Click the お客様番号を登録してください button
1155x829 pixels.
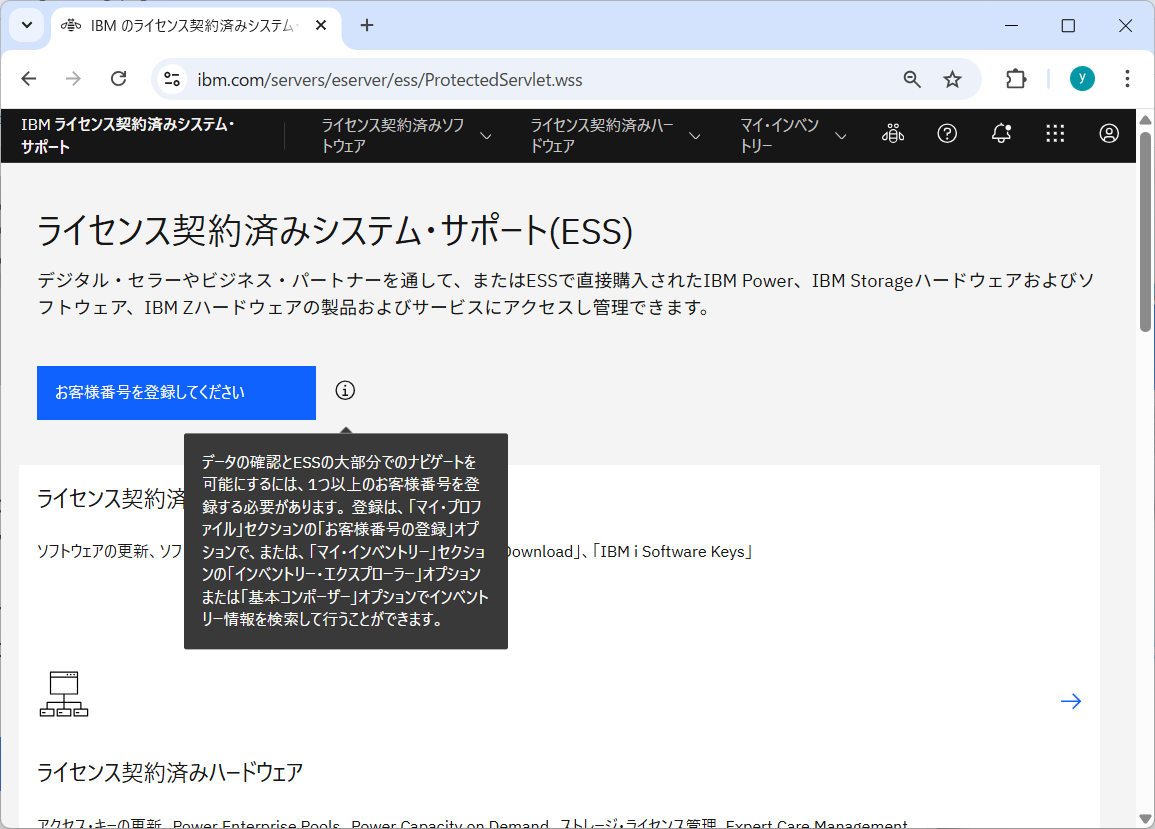(x=176, y=393)
